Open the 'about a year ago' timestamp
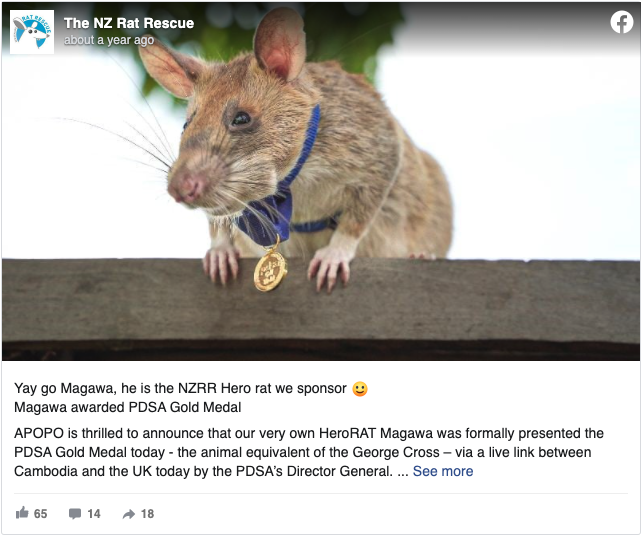 (x=109, y=40)
